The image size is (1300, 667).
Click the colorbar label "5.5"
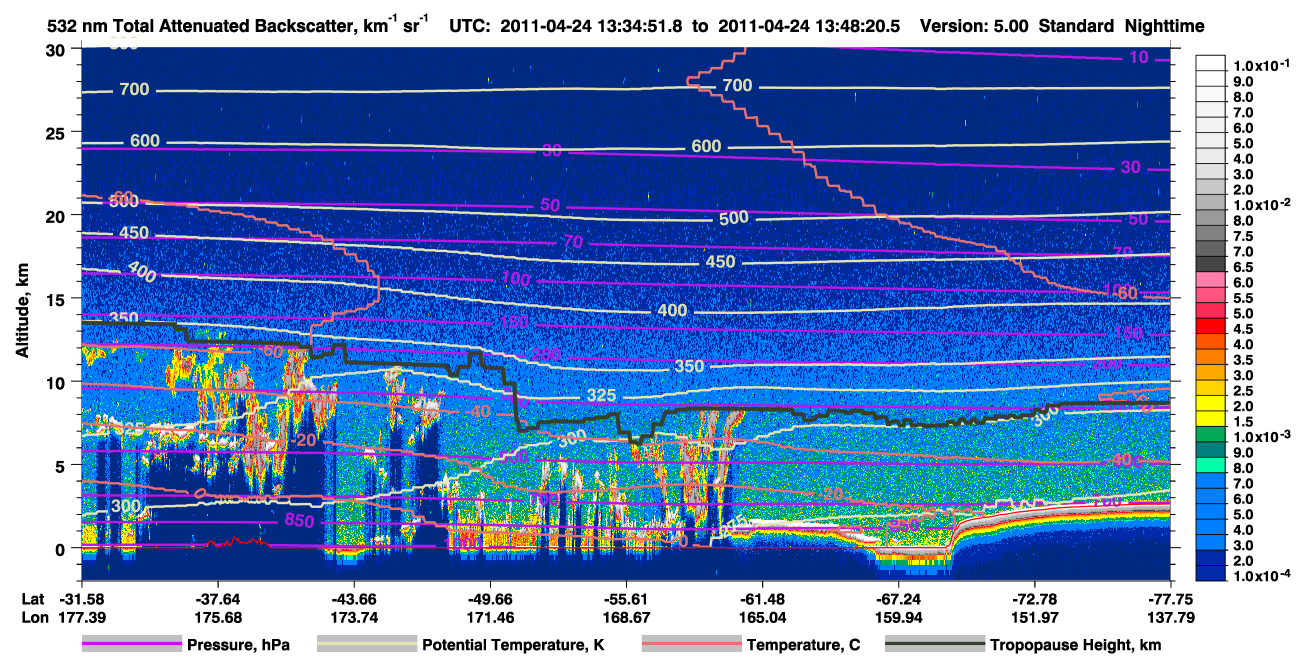(x=1243, y=298)
